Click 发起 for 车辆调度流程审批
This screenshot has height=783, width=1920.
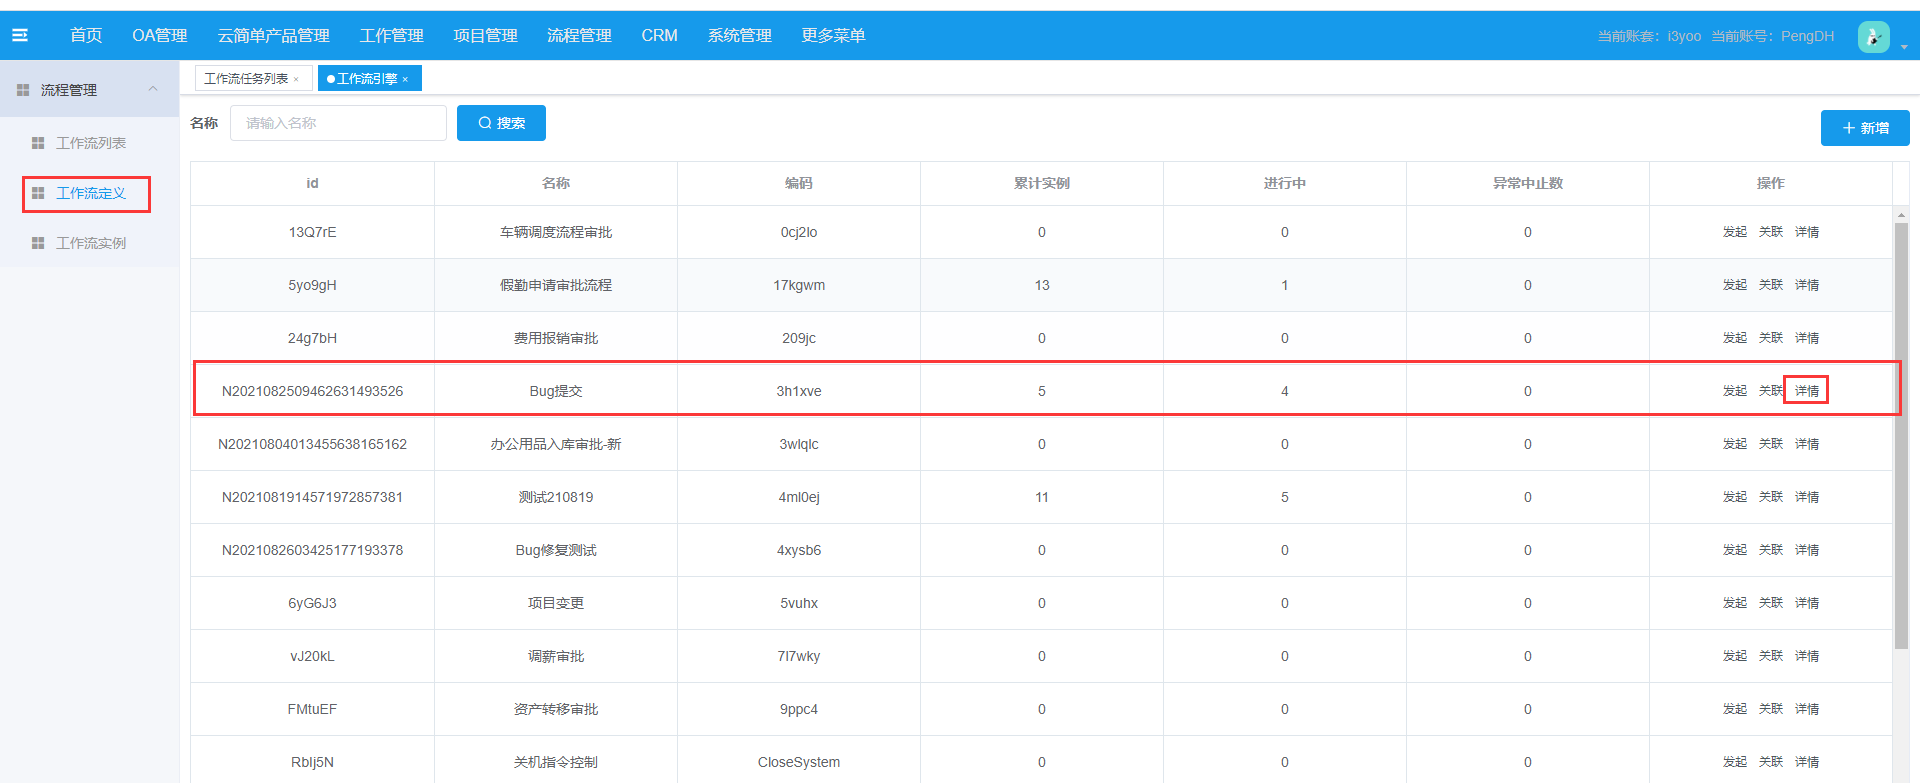click(x=1735, y=232)
